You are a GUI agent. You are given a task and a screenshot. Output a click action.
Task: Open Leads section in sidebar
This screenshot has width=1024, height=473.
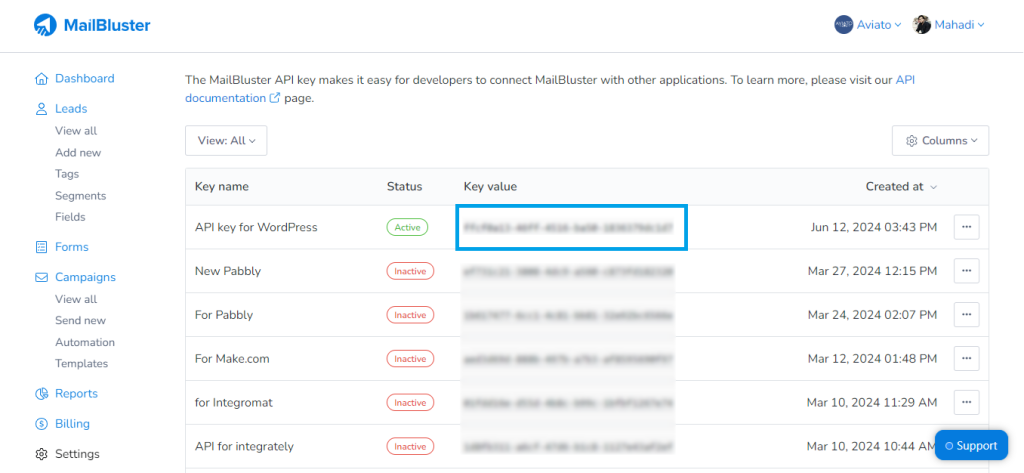[71, 109]
